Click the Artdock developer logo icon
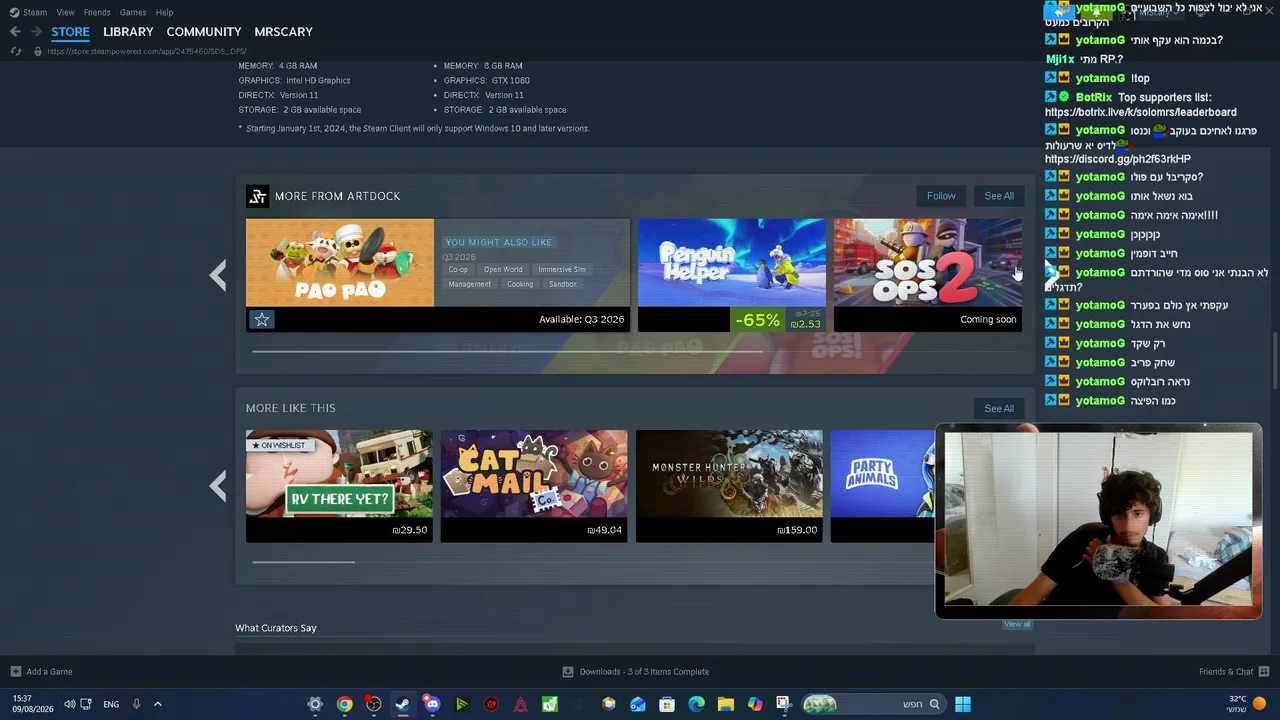Image resolution: width=1280 pixels, height=720 pixels. pyautogui.click(x=257, y=196)
